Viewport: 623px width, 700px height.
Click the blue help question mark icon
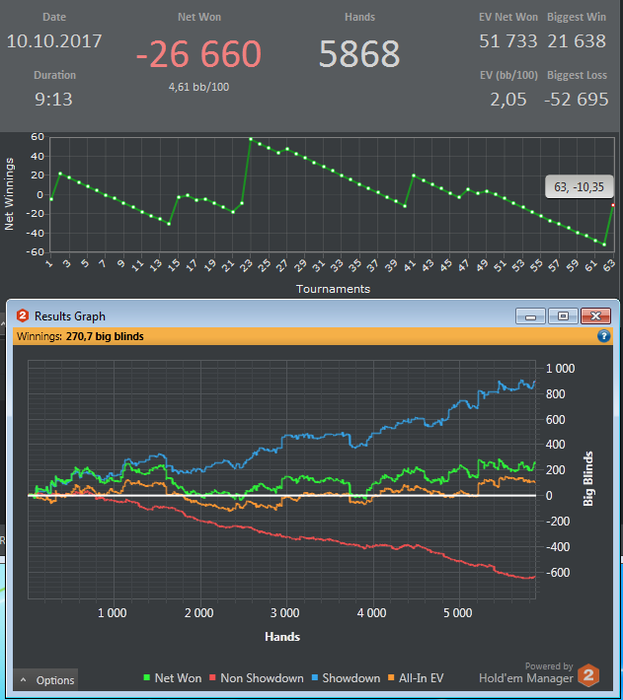tap(603, 336)
